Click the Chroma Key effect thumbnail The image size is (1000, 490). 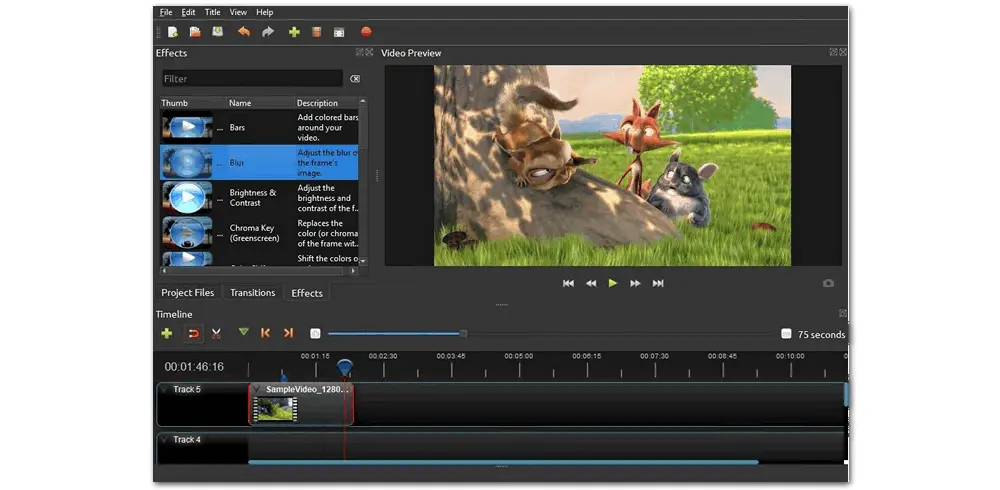pos(187,233)
